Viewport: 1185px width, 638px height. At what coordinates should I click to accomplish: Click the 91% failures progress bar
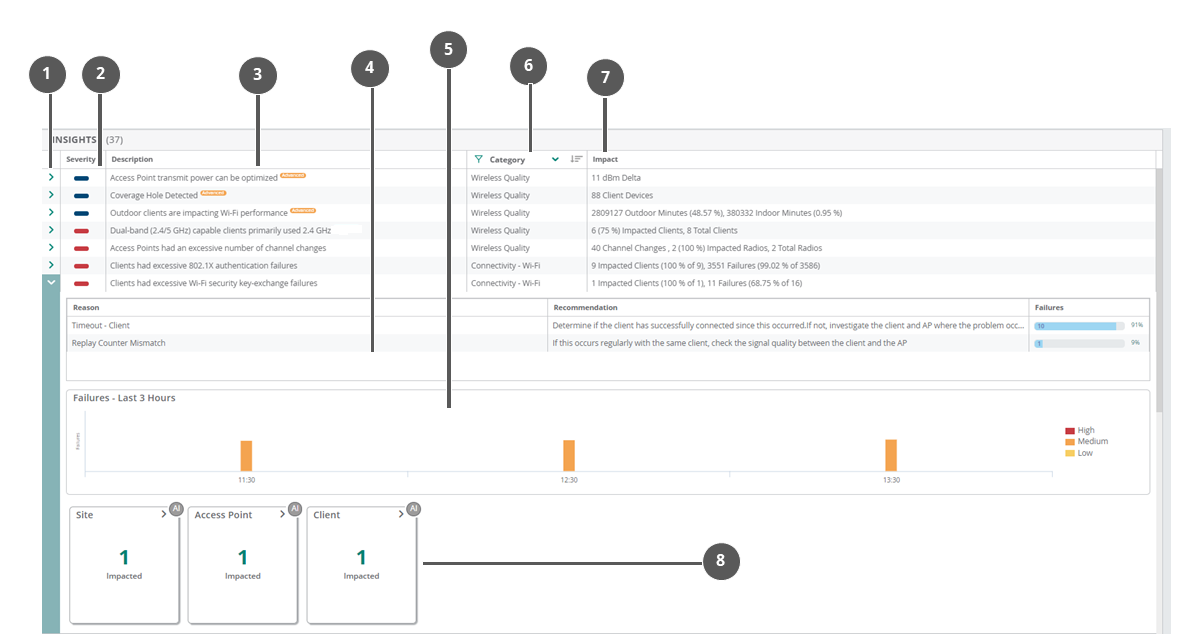(1079, 326)
